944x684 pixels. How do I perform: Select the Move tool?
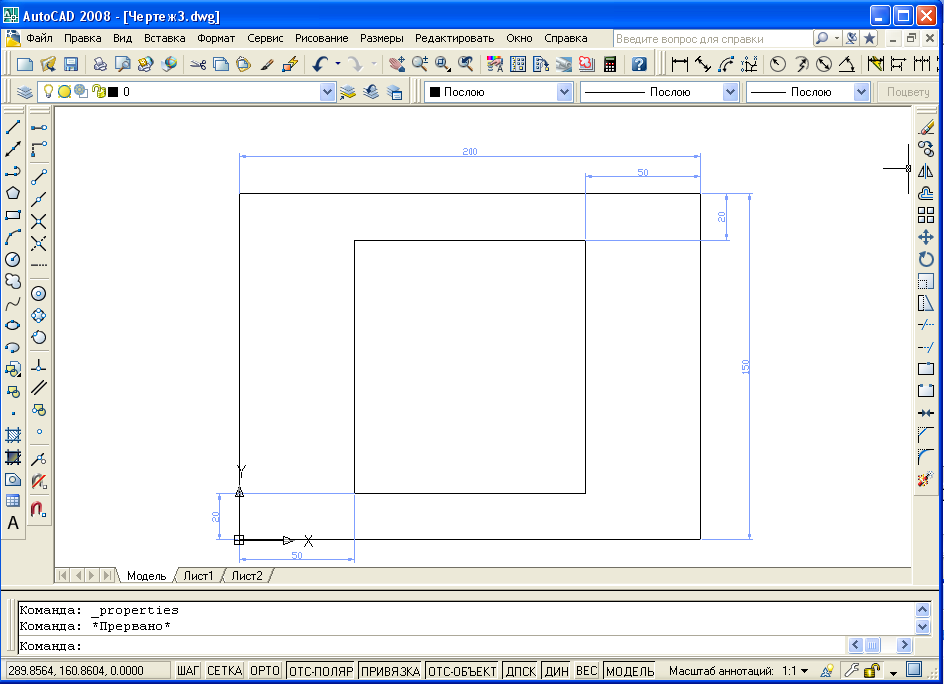tap(926, 237)
